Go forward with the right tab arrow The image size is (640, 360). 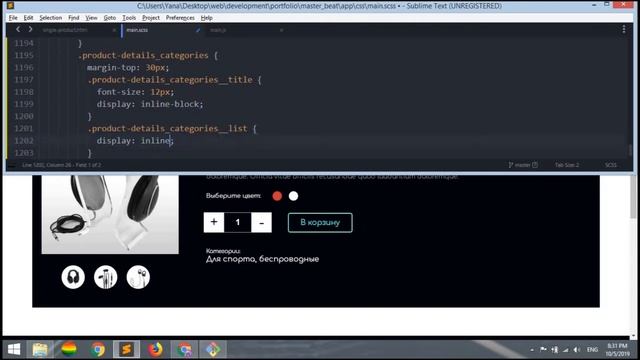(30, 29)
